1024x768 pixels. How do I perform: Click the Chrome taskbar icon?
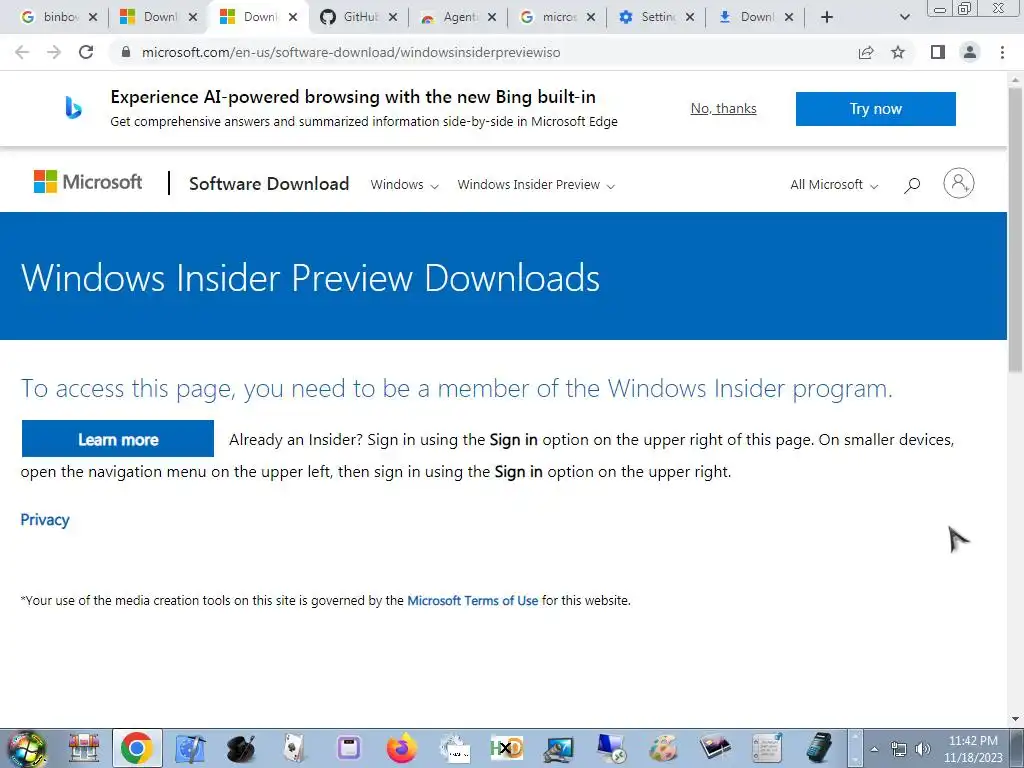[x=136, y=748]
